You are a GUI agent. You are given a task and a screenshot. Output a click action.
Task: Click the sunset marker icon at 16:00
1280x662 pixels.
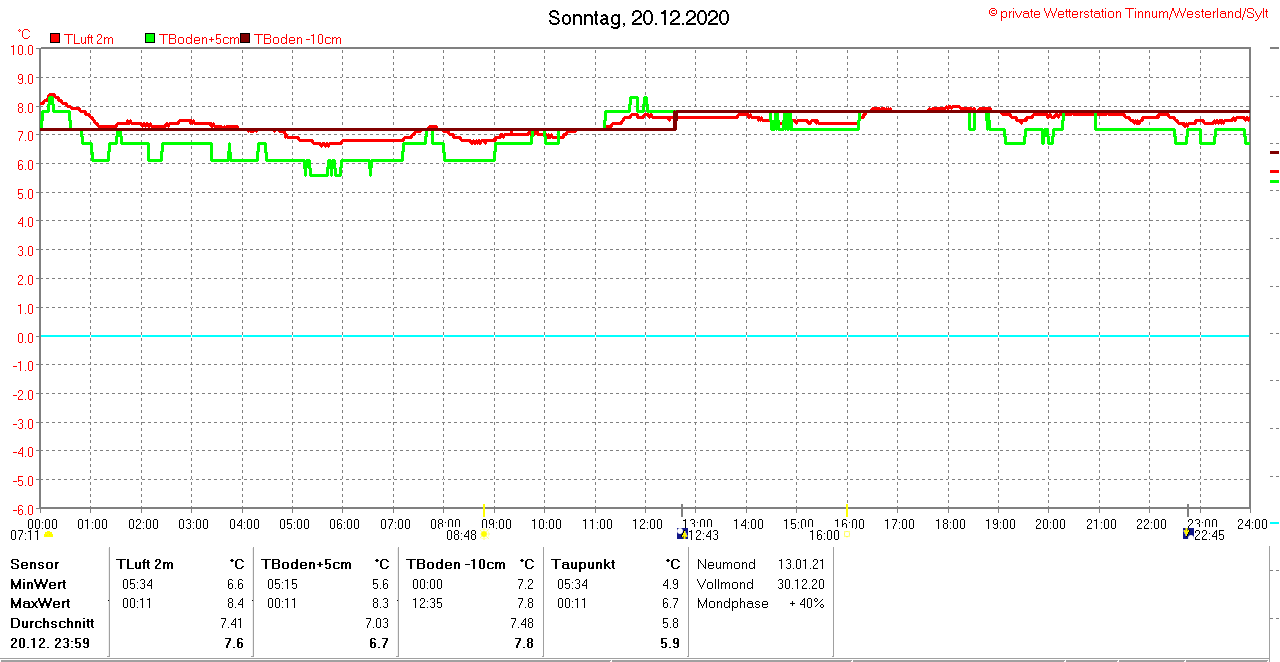[x=846, y=535]
